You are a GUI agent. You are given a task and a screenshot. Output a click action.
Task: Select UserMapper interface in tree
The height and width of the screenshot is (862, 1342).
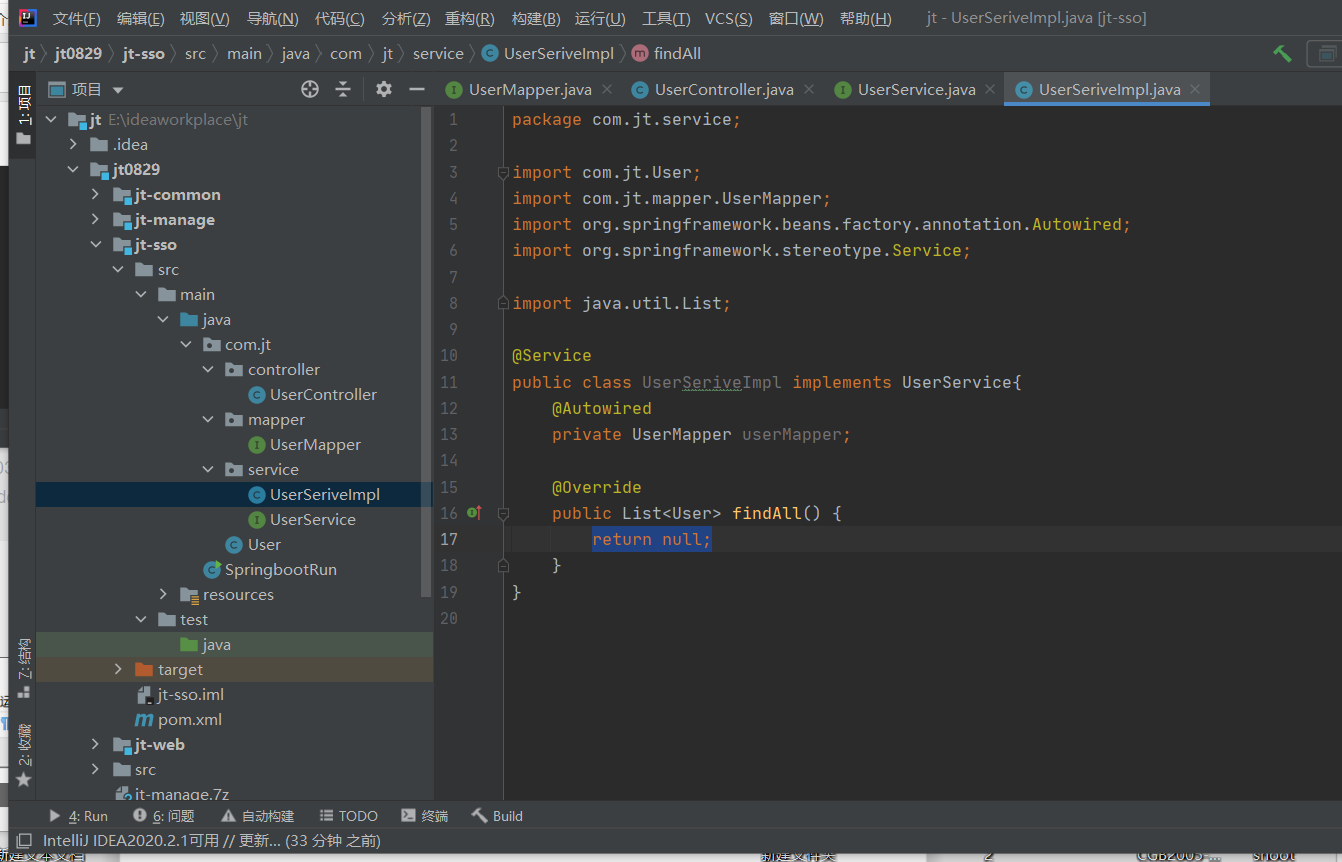tap(305, 445)
